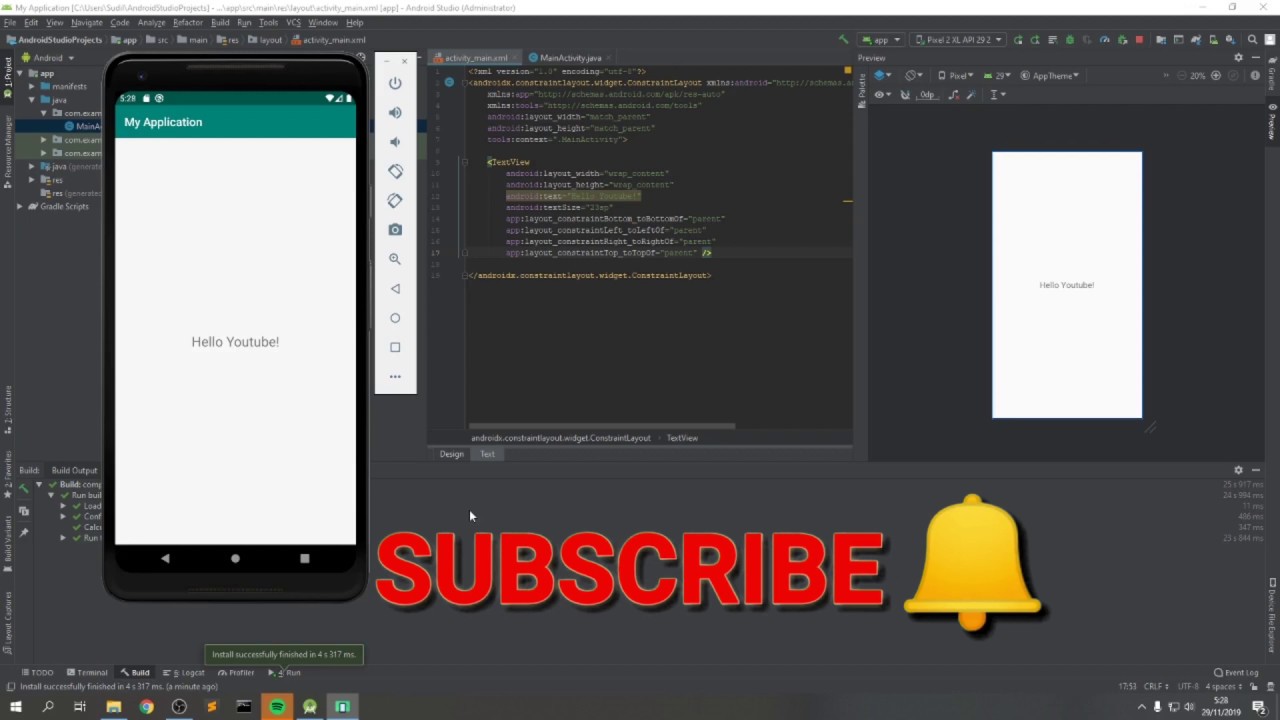The image size is (1280, 720).
Task: Open the preview view options eye dropdown
Action: (x=883, y=95)
